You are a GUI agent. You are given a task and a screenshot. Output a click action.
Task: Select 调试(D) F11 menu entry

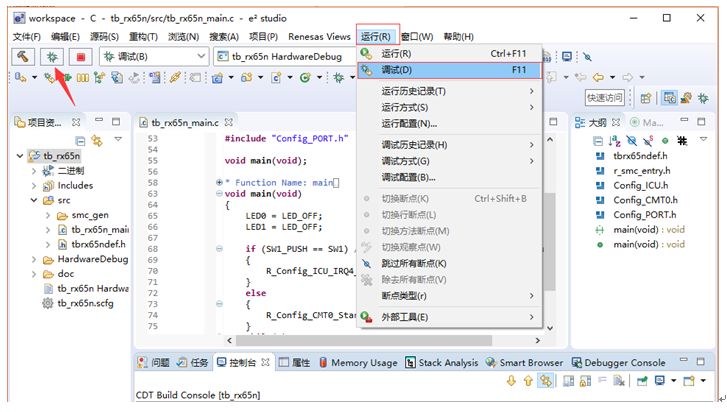(x=449, y=70)
